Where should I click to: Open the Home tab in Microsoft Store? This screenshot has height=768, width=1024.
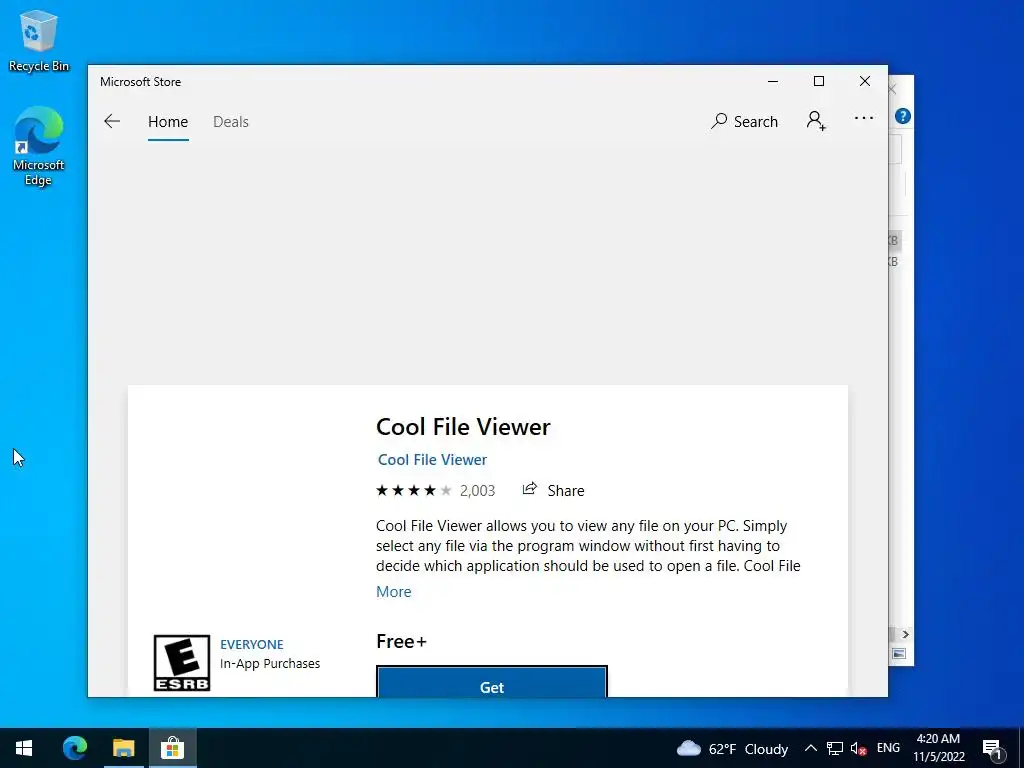[x=168, y=121]
